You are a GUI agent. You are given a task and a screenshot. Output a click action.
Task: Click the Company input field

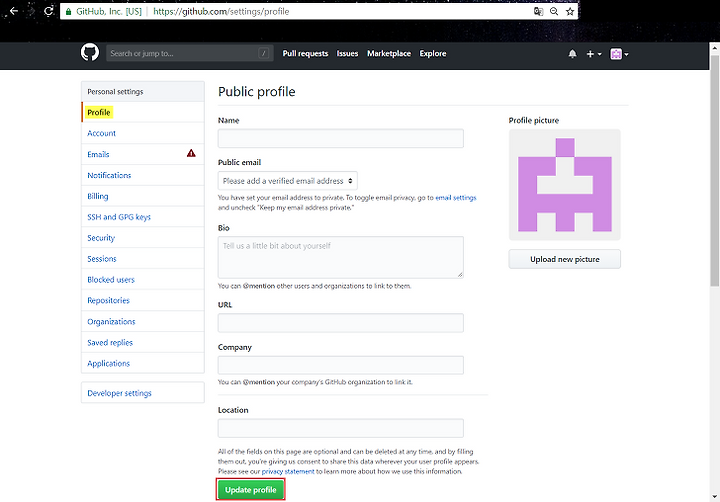tap(341, 365)
